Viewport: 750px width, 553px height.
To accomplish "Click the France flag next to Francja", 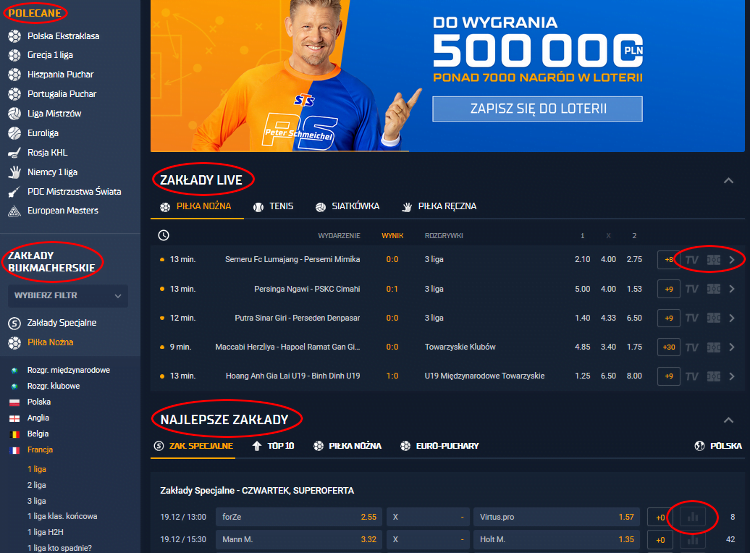I will tap(14, 451).
